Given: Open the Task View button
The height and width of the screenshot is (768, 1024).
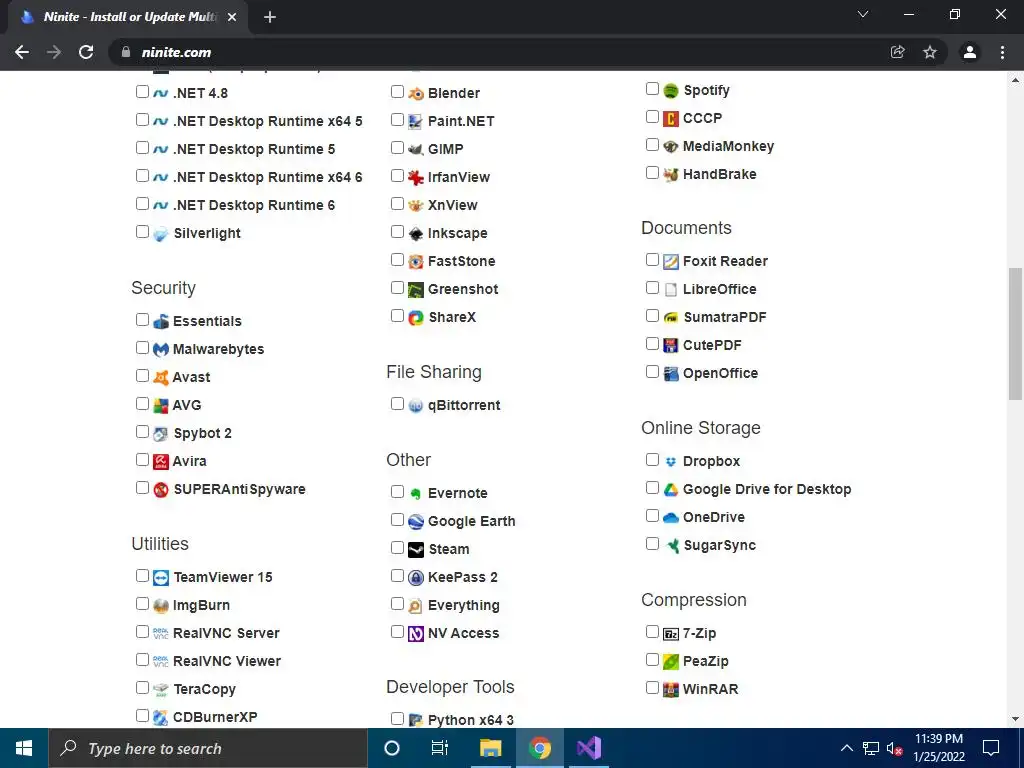Looking at the screenshot, I should (x=440, y=748).
